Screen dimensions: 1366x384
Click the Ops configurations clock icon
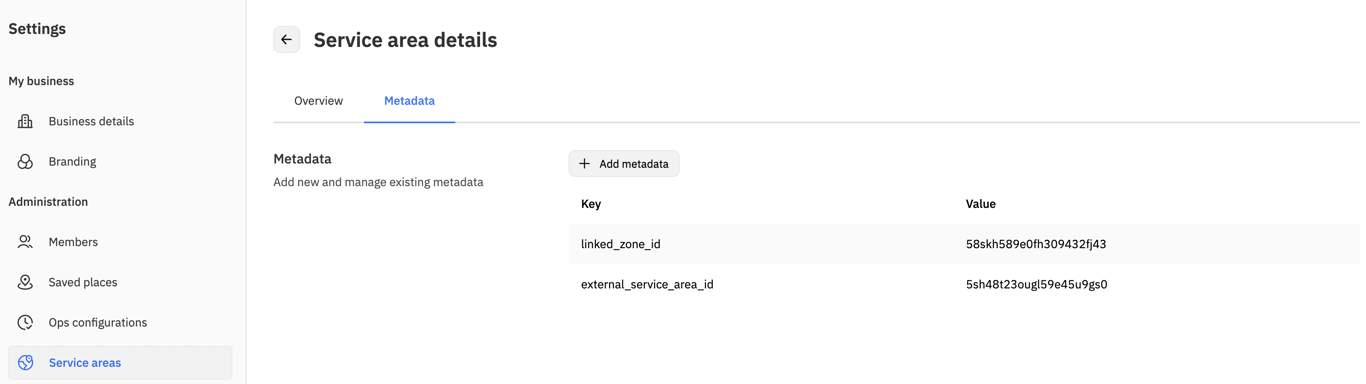[25, 322]
